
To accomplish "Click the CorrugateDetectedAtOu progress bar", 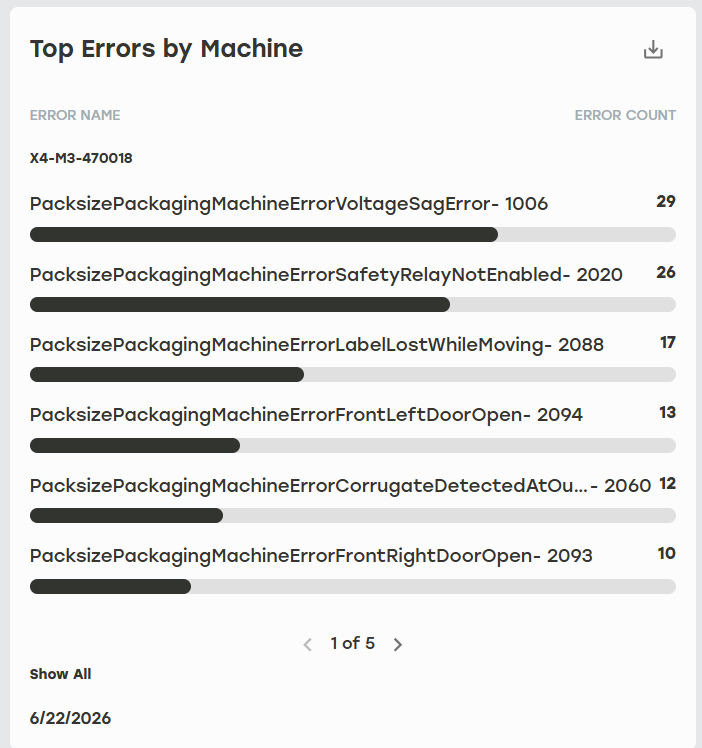I will pyautogui.click(x=352, y=516).
